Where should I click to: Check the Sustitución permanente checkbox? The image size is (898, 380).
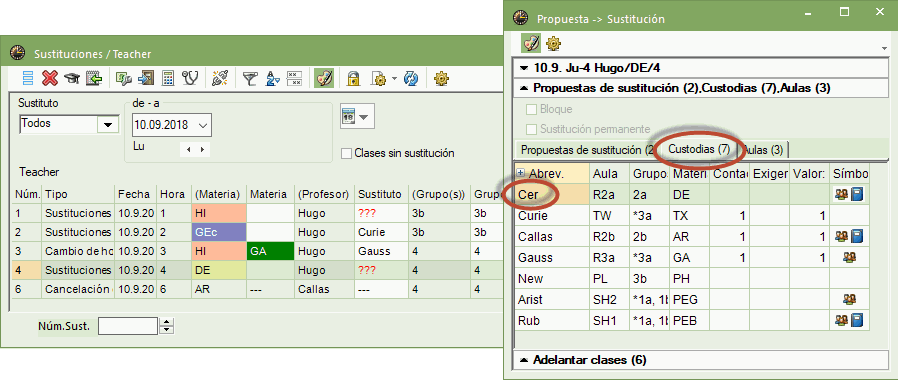[531, 129]
